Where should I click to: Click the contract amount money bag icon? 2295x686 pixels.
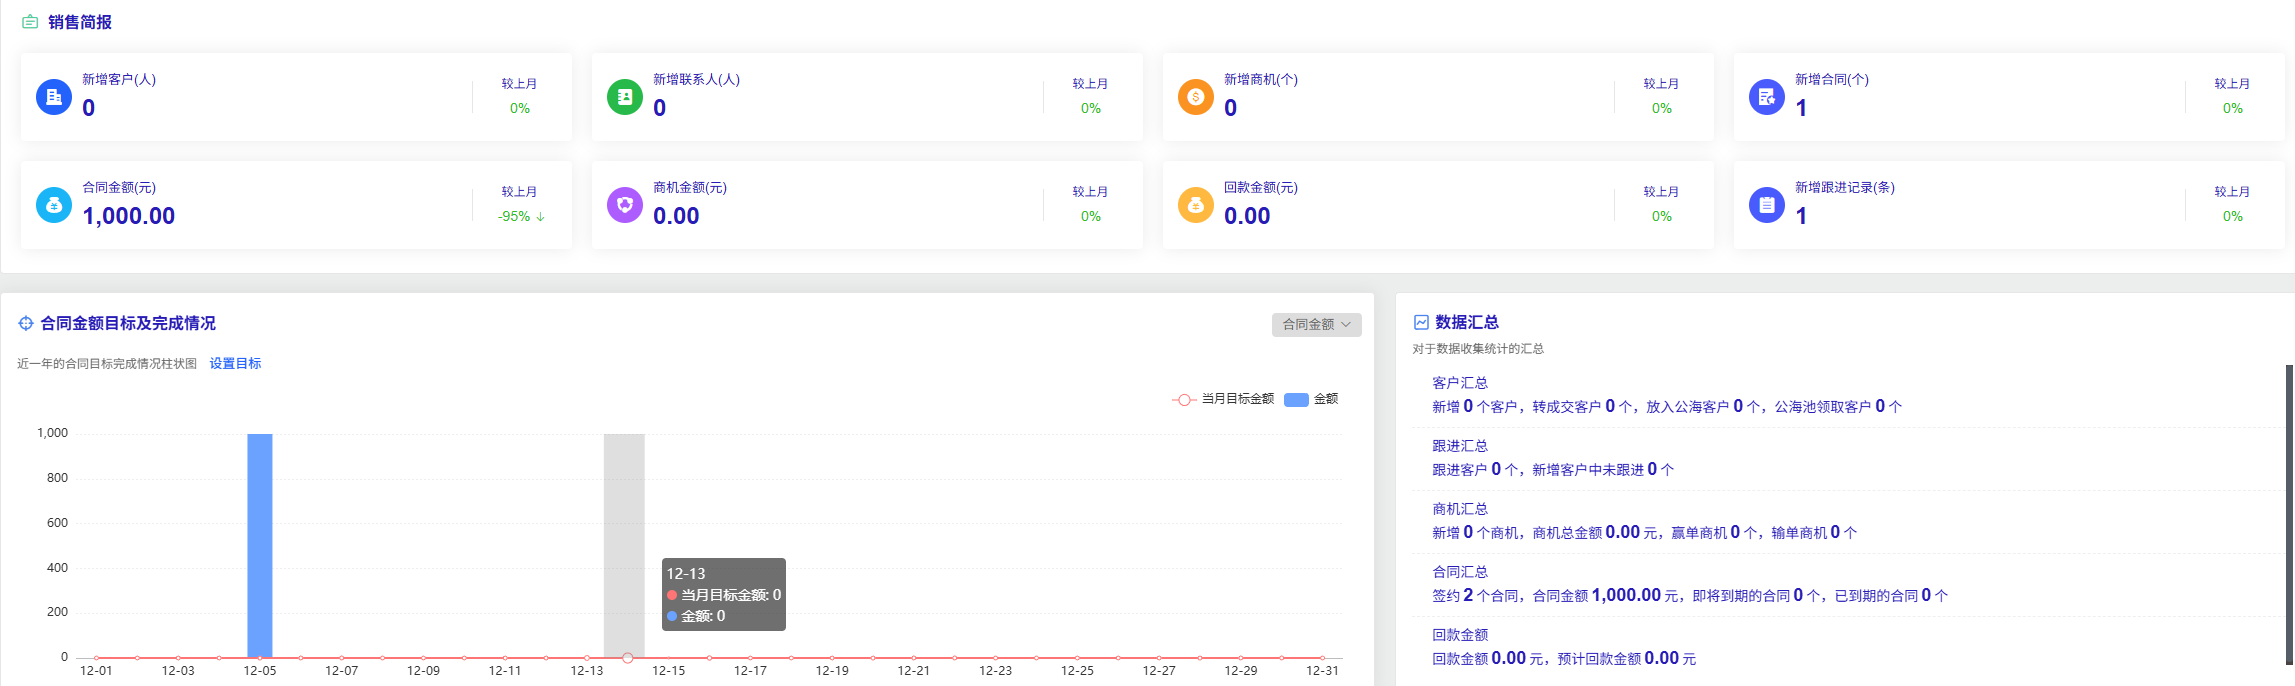click(x=54, y=205)
